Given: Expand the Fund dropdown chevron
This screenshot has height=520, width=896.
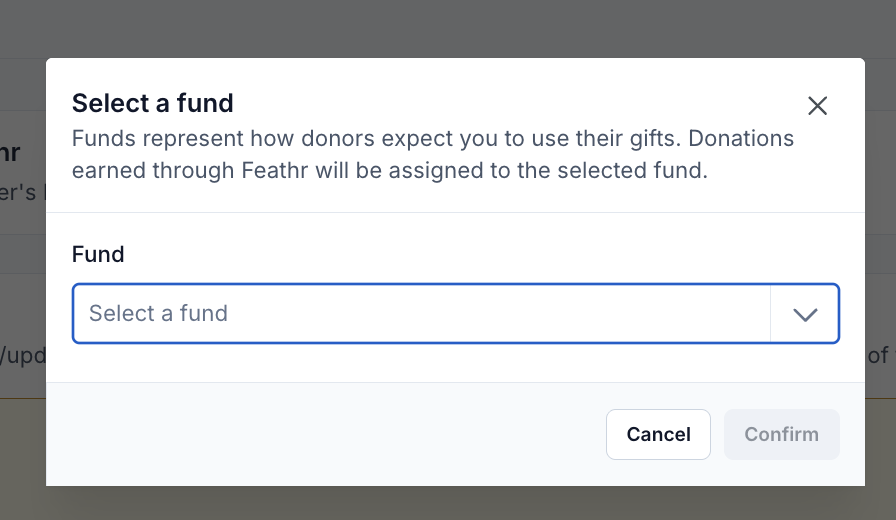Looking at the screenshot, I should pyautogui.click(x=805, y=314).
